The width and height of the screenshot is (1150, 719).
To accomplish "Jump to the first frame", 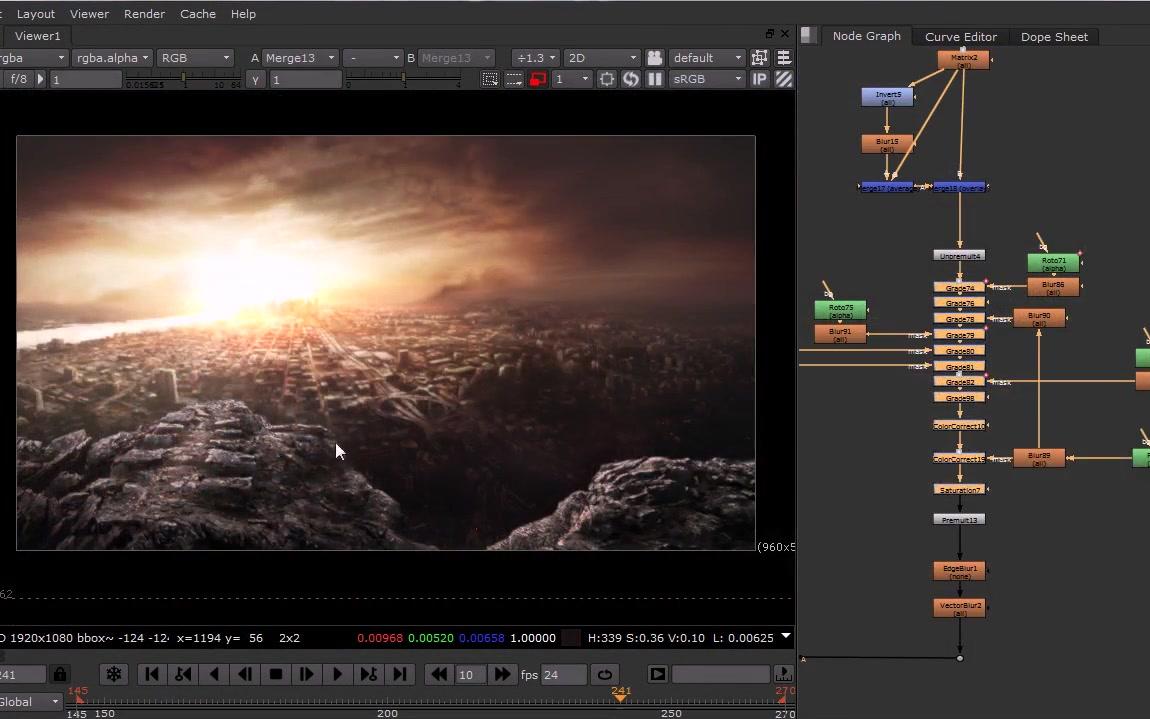I will 152,675.
